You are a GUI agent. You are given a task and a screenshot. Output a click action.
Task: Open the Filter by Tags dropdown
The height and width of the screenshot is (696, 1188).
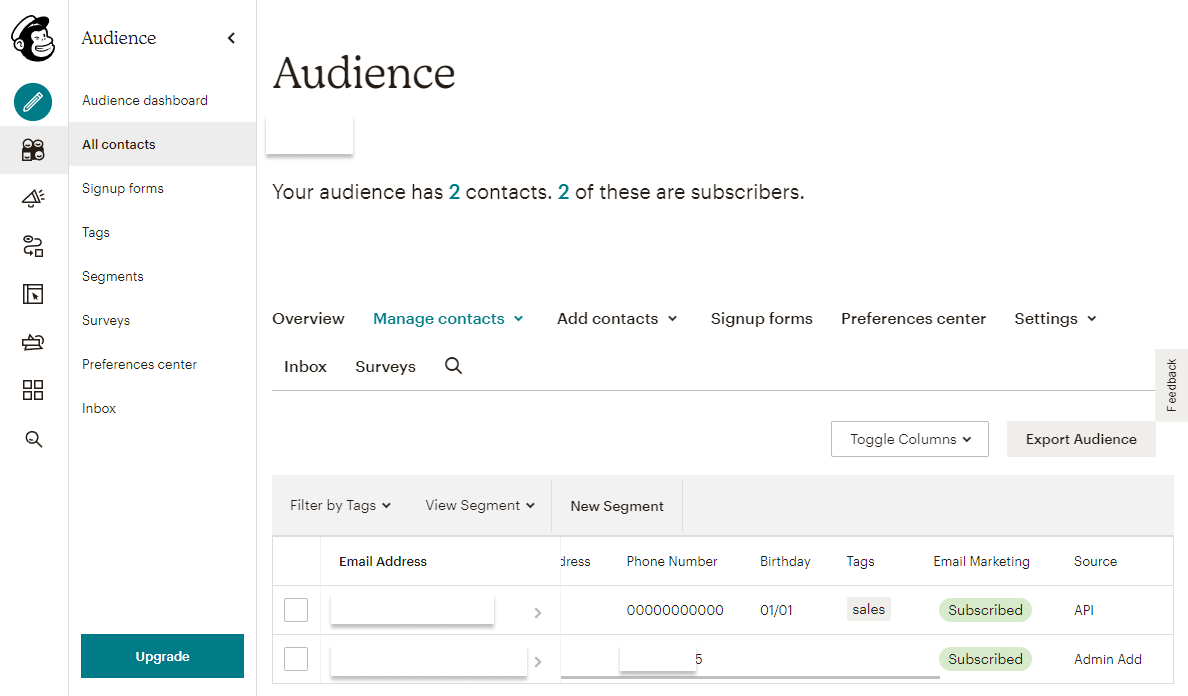(340, 505)
